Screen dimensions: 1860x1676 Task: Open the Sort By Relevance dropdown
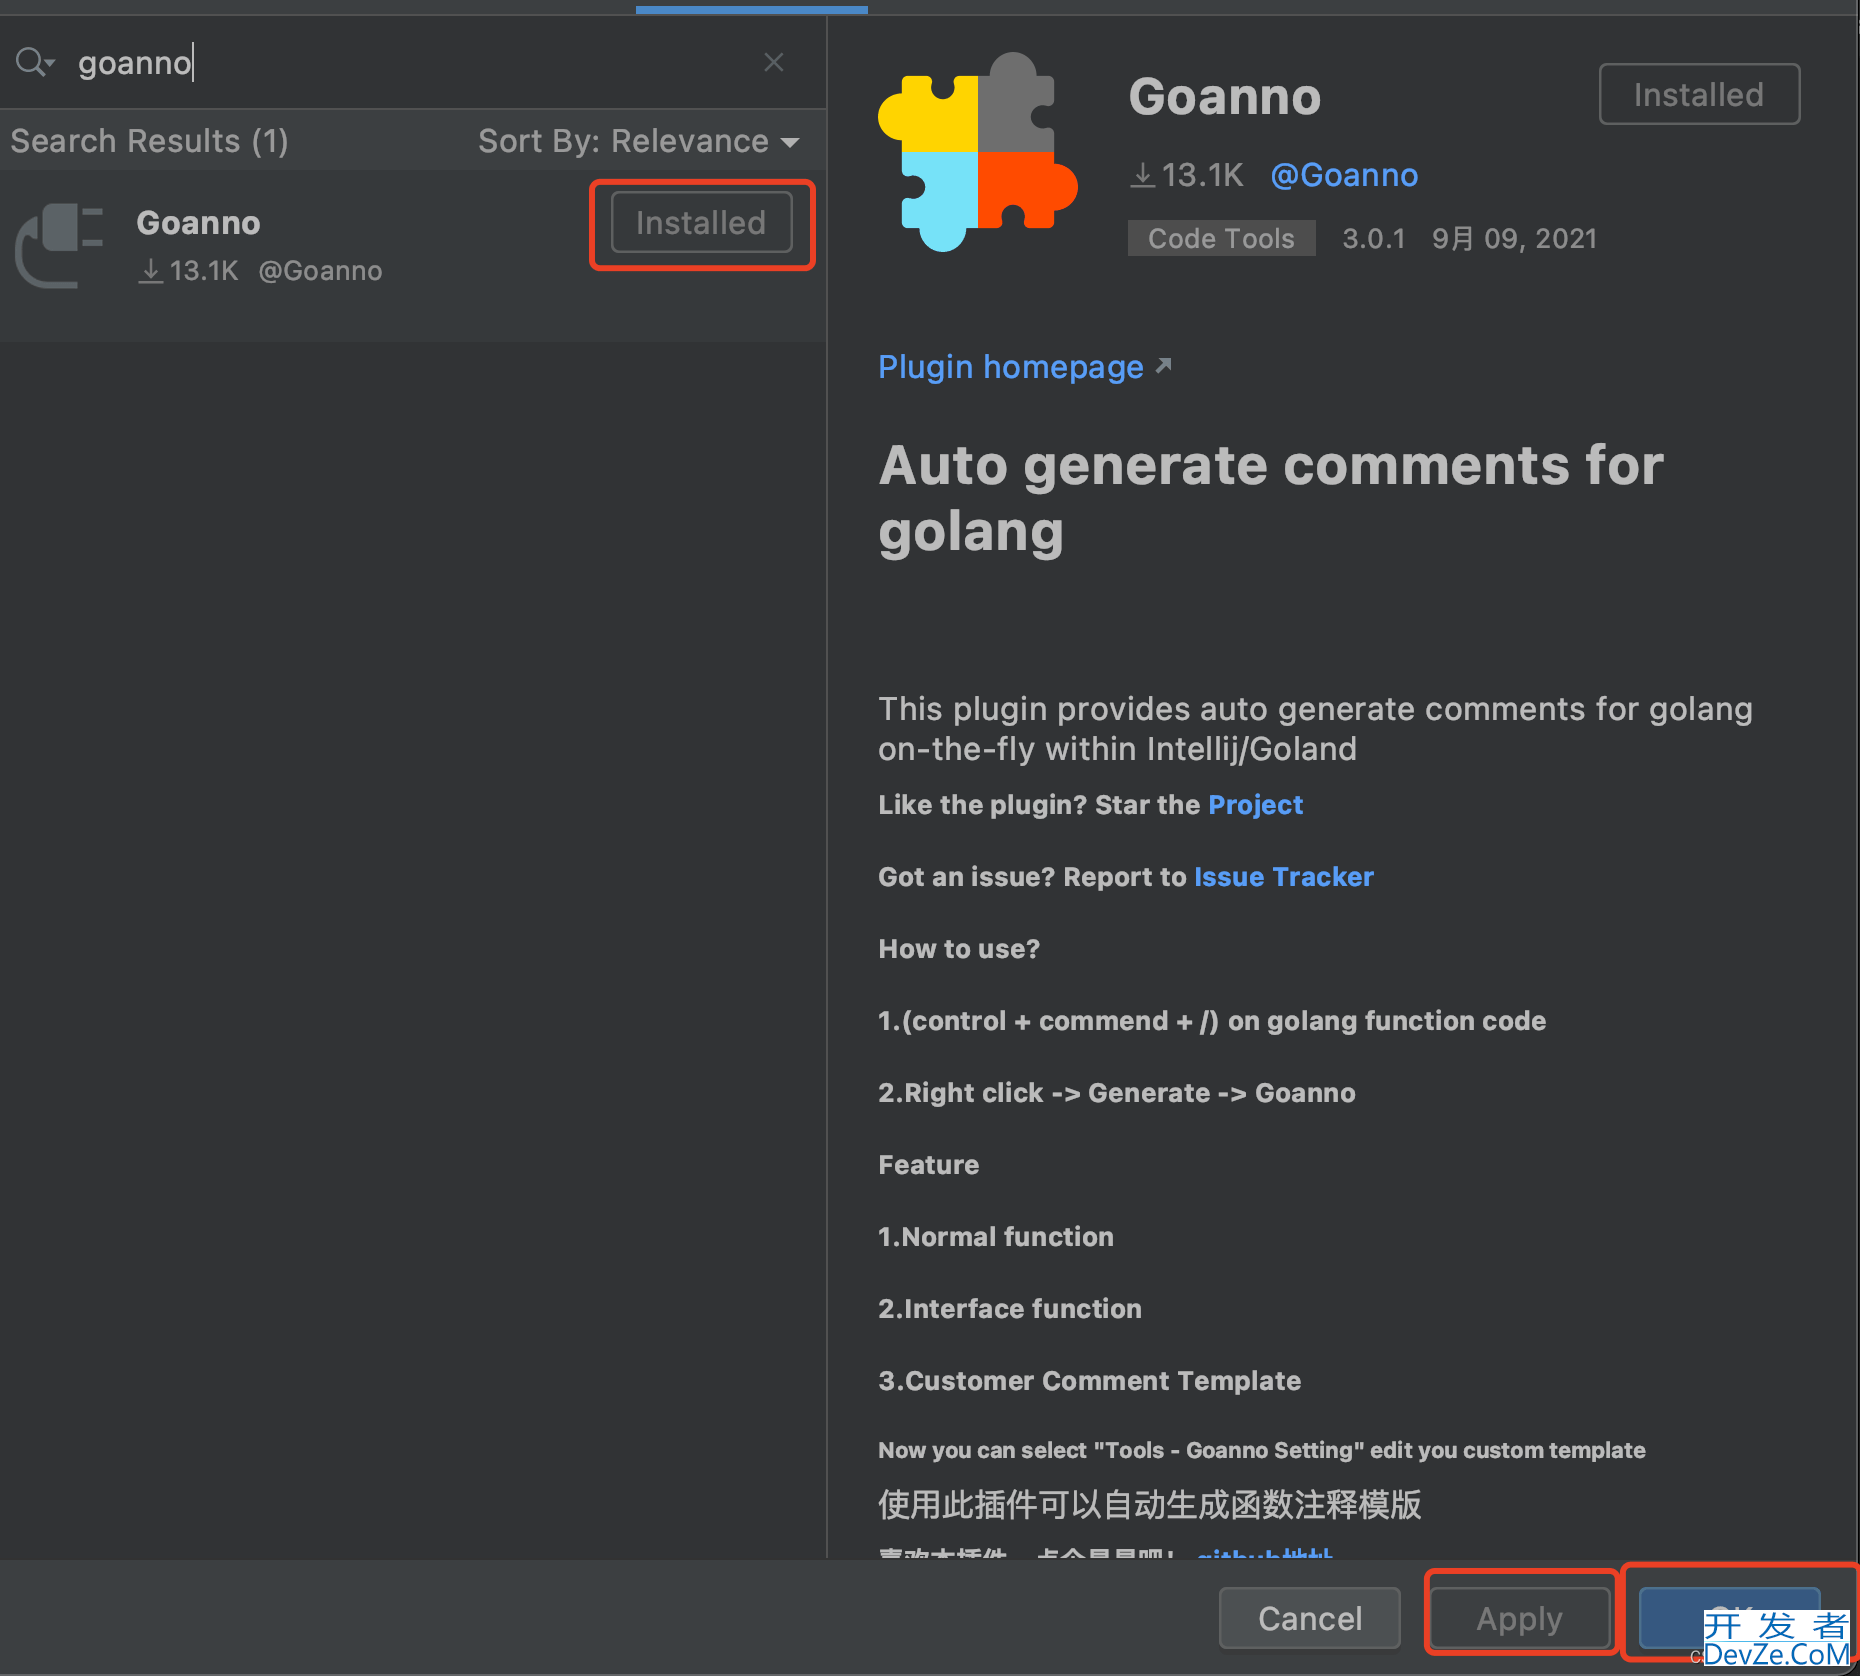click(x=638, y=141)
